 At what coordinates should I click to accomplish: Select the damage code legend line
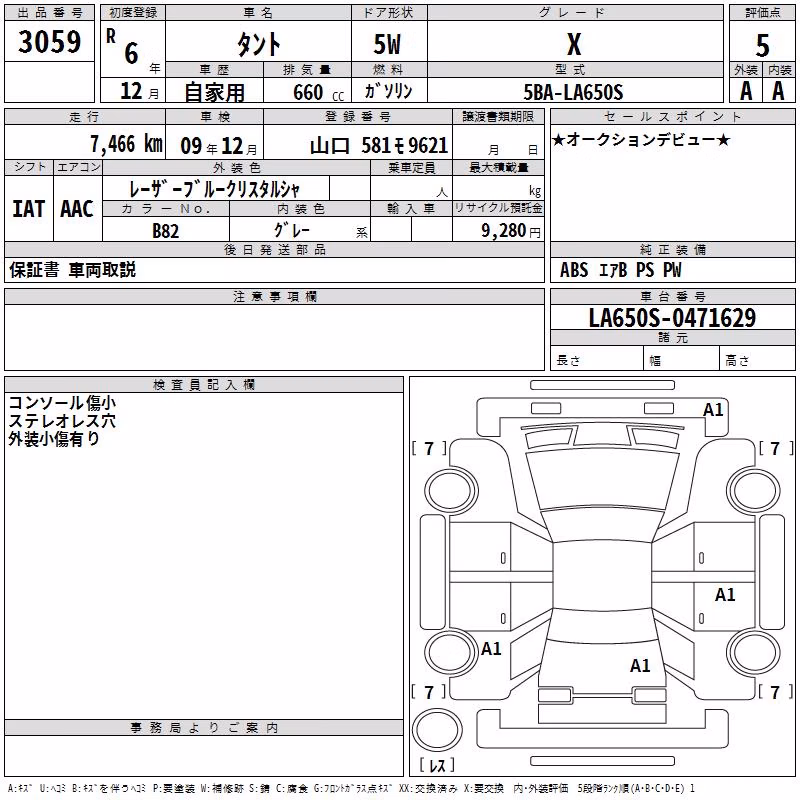click(x=351, y=789)
